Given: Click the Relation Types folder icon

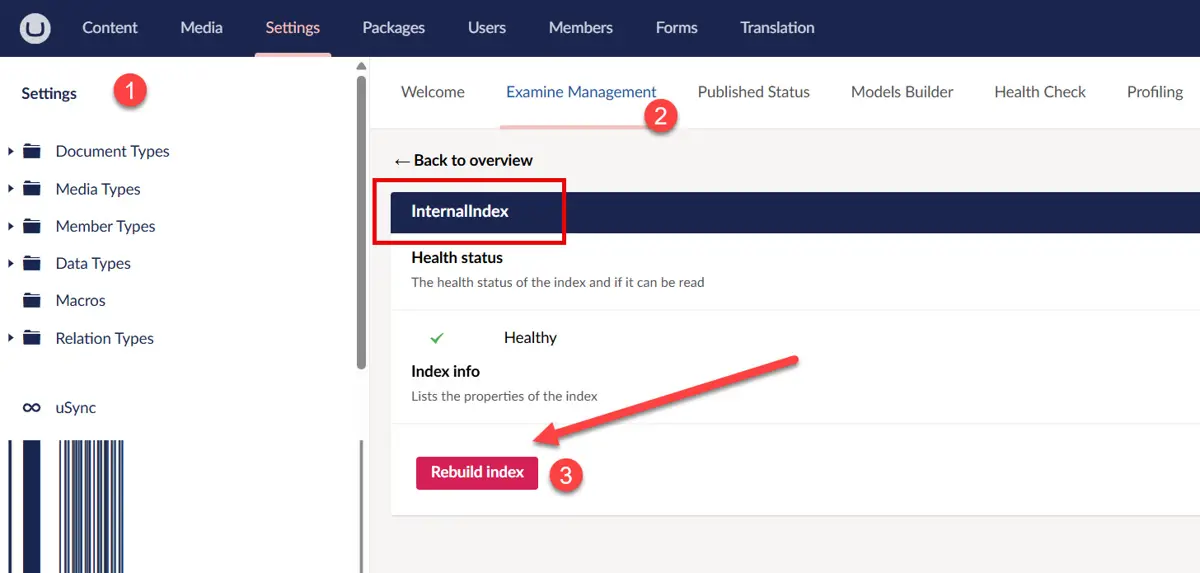Looking at the screenshot, I should (32, 338).
